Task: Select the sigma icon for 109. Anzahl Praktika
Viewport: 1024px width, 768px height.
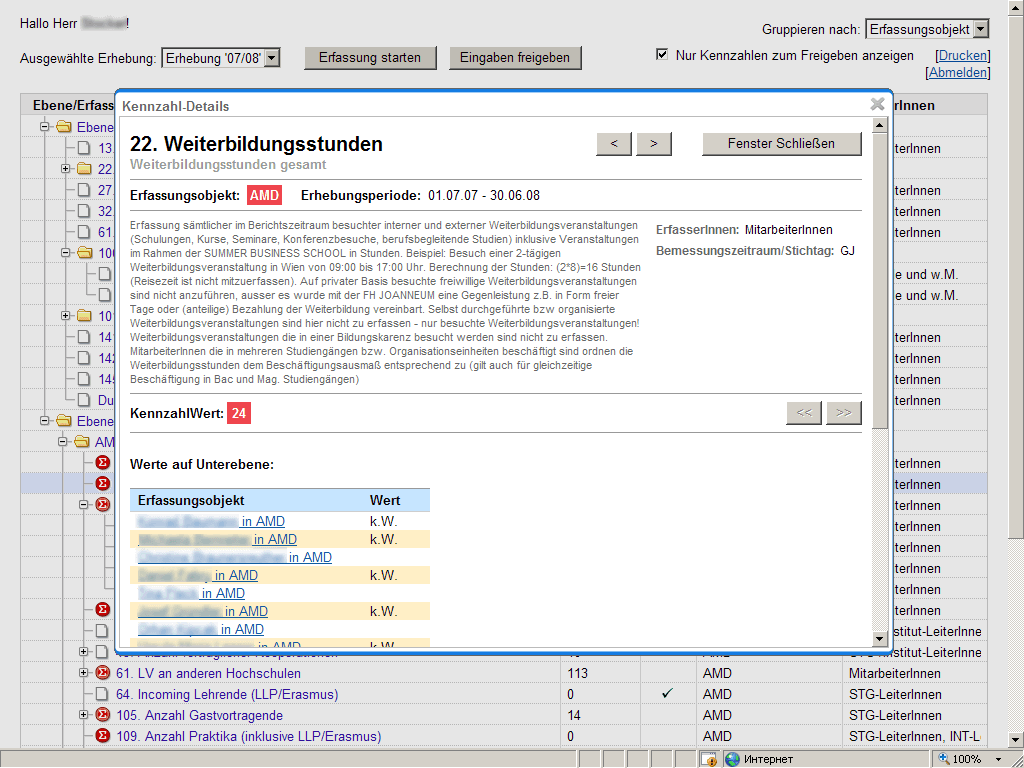Action: tap(102, 736)
